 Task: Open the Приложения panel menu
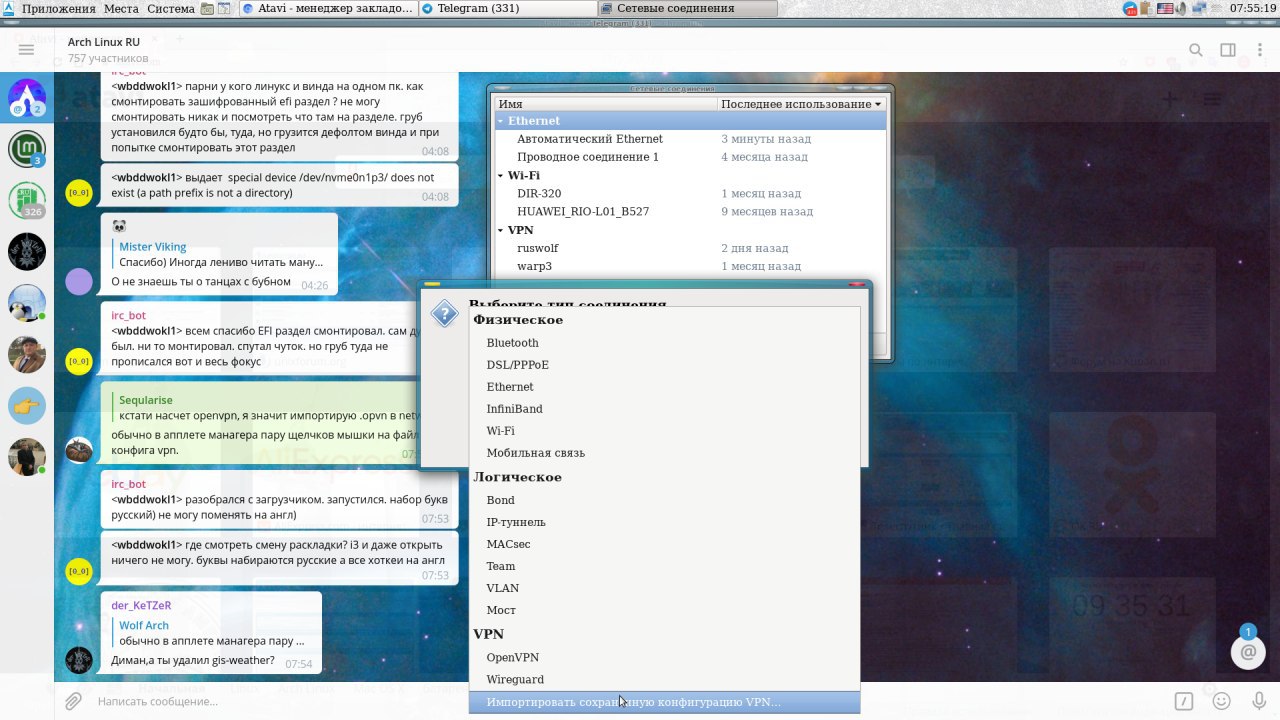coord(59,8)
